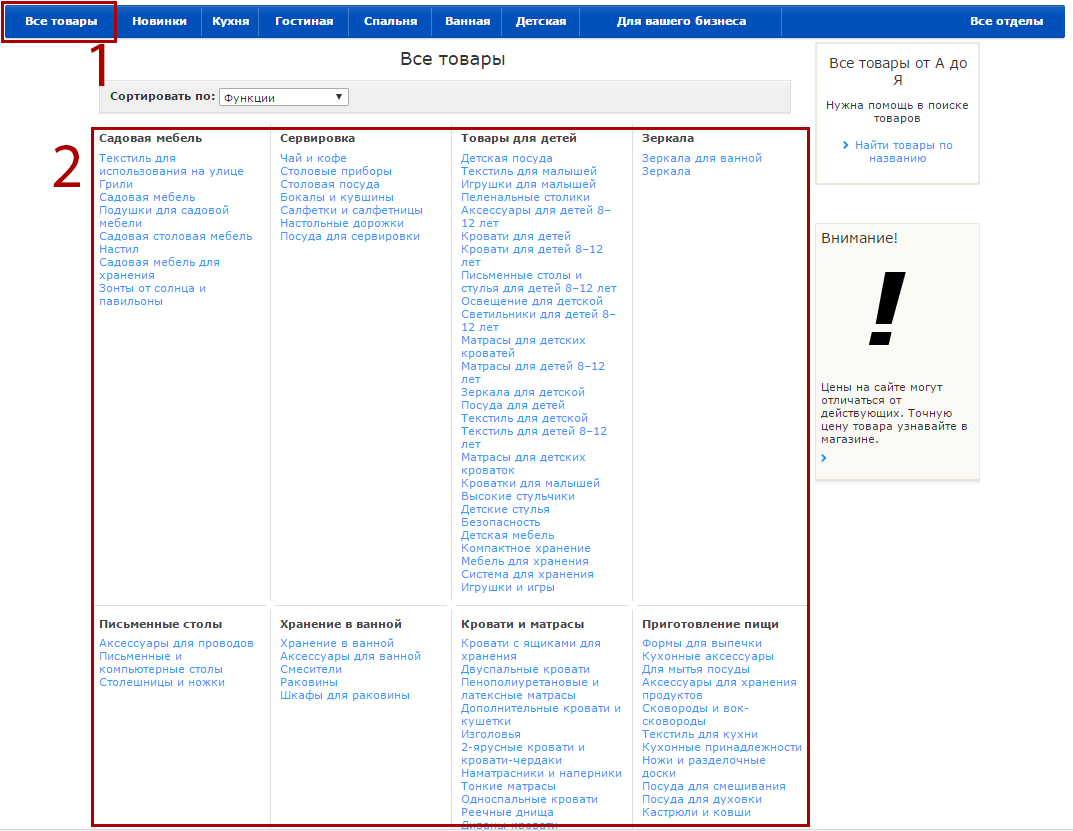Click the exclamation mark image in Внимание box

pos(887,308)
